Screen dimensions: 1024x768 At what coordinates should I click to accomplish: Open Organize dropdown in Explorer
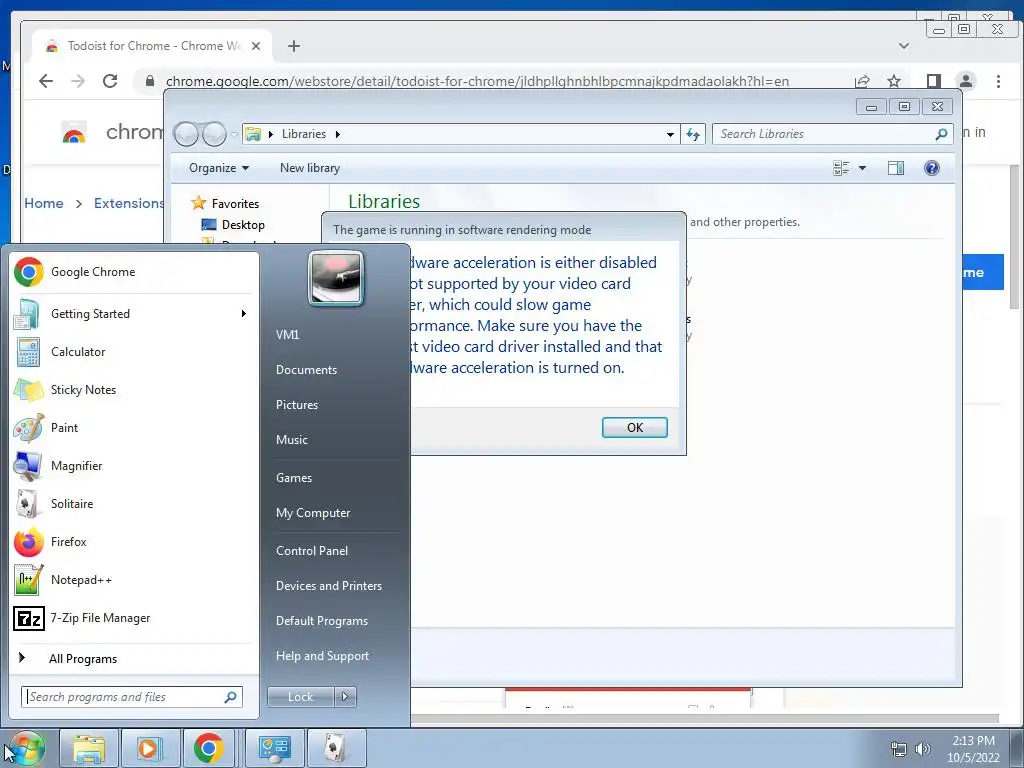(x=219, y=168)
